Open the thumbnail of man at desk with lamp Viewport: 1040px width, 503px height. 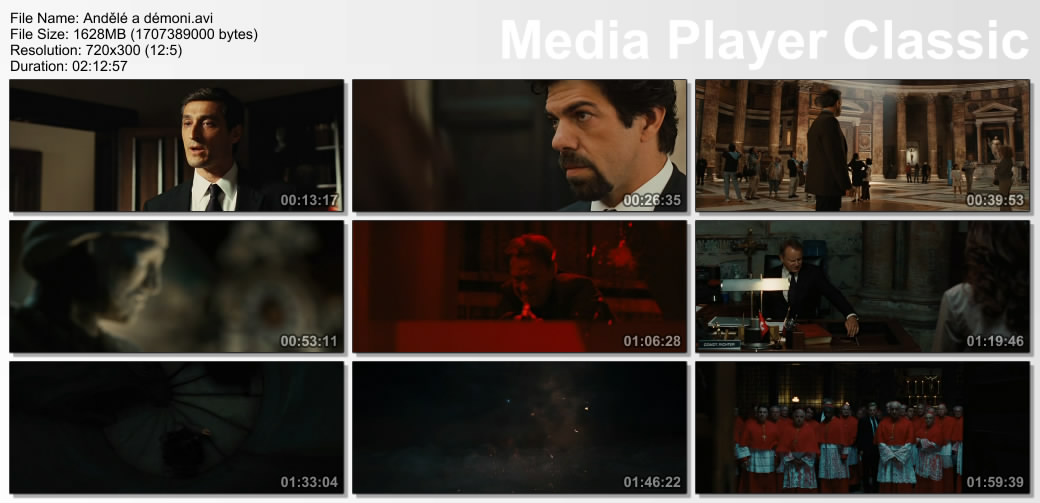click(862, 286)
